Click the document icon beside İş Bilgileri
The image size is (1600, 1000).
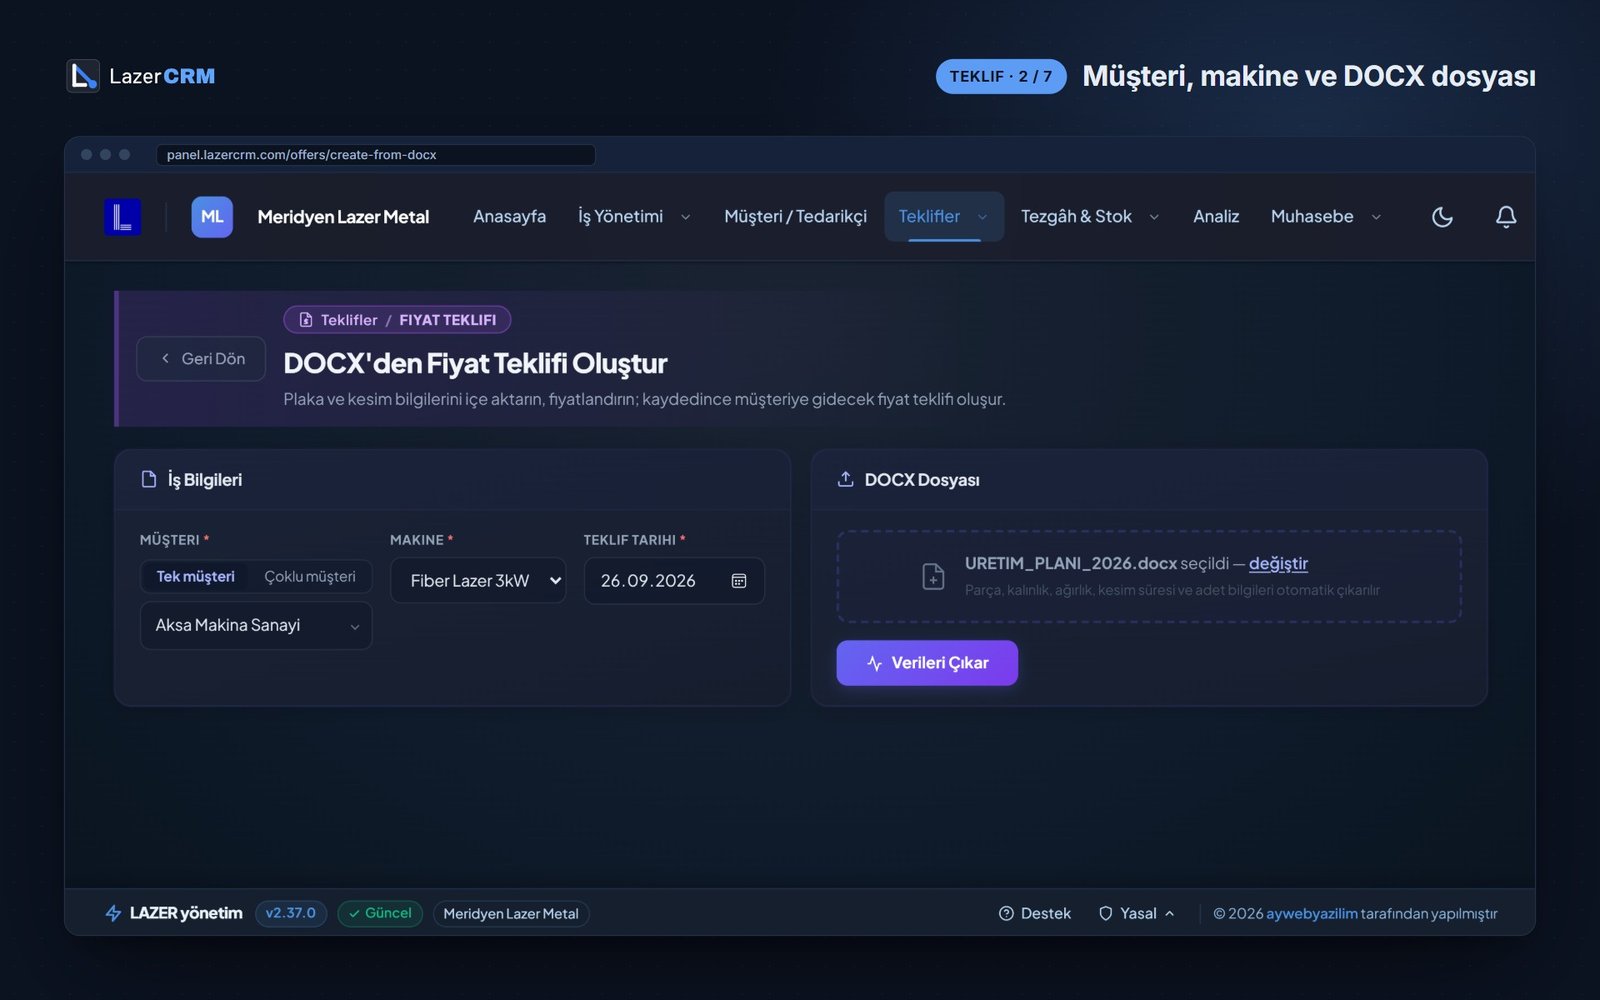pyautogui.click(x=149, y=479)
